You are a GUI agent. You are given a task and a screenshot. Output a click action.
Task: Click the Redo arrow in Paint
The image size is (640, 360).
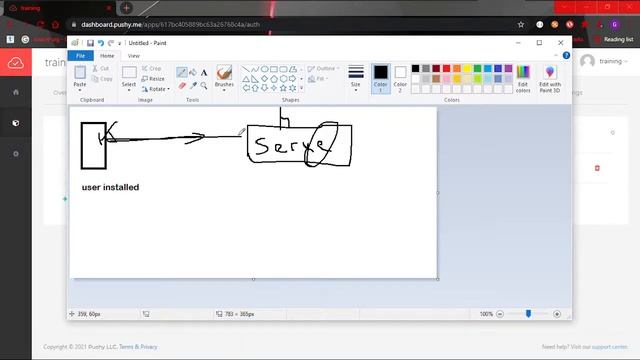click(x=111, y=43)
